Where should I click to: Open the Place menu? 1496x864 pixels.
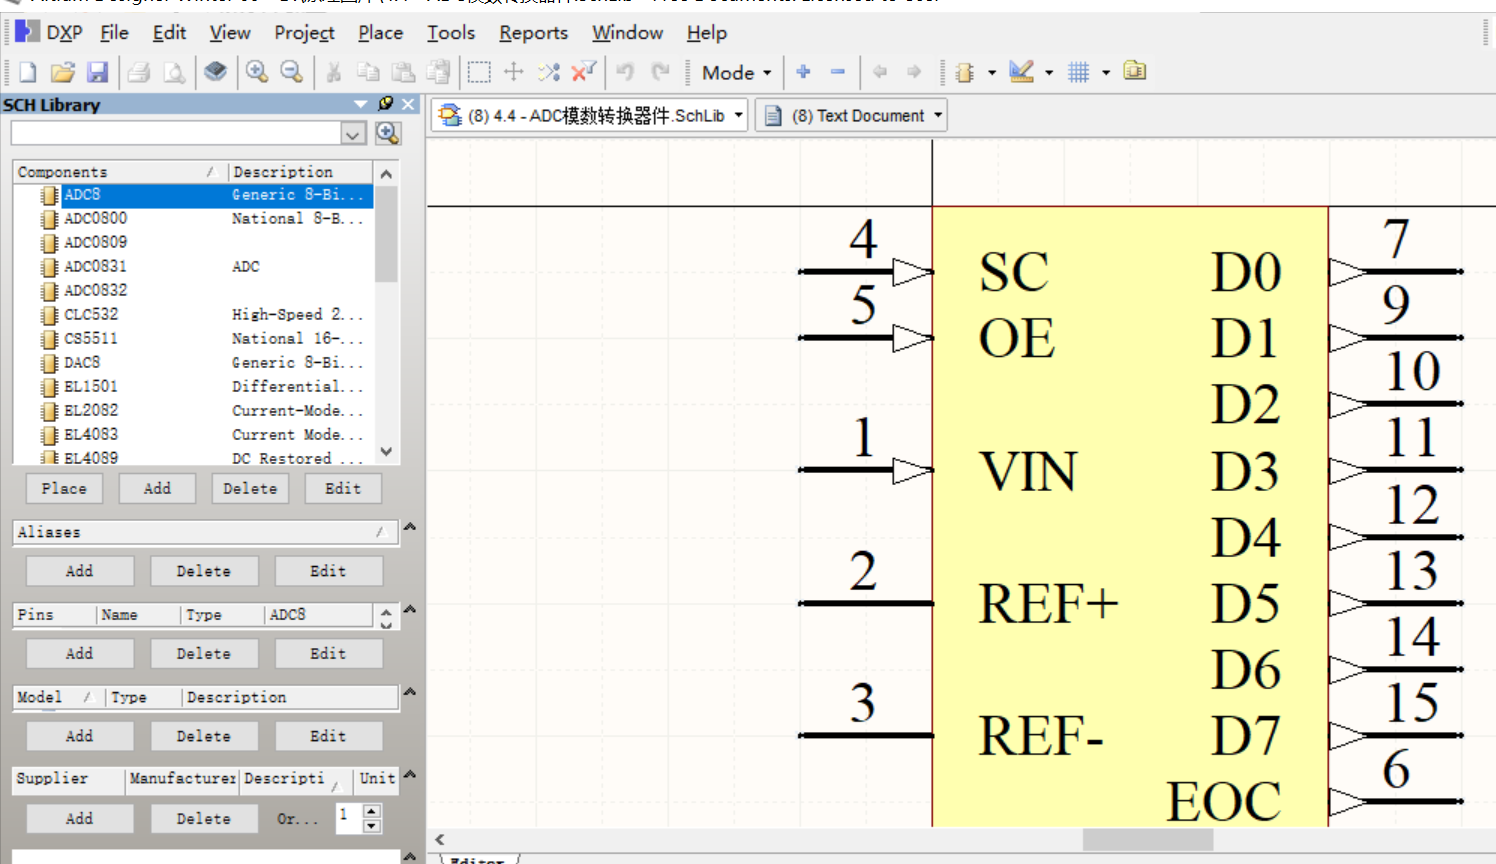coord(380,33)
